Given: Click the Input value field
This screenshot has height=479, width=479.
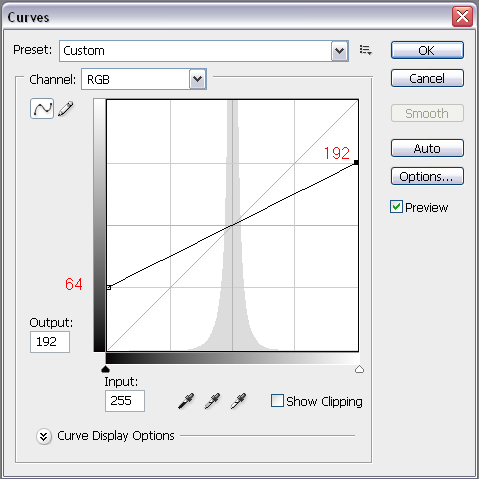Looking at the screenshot, I should (125, 401).
